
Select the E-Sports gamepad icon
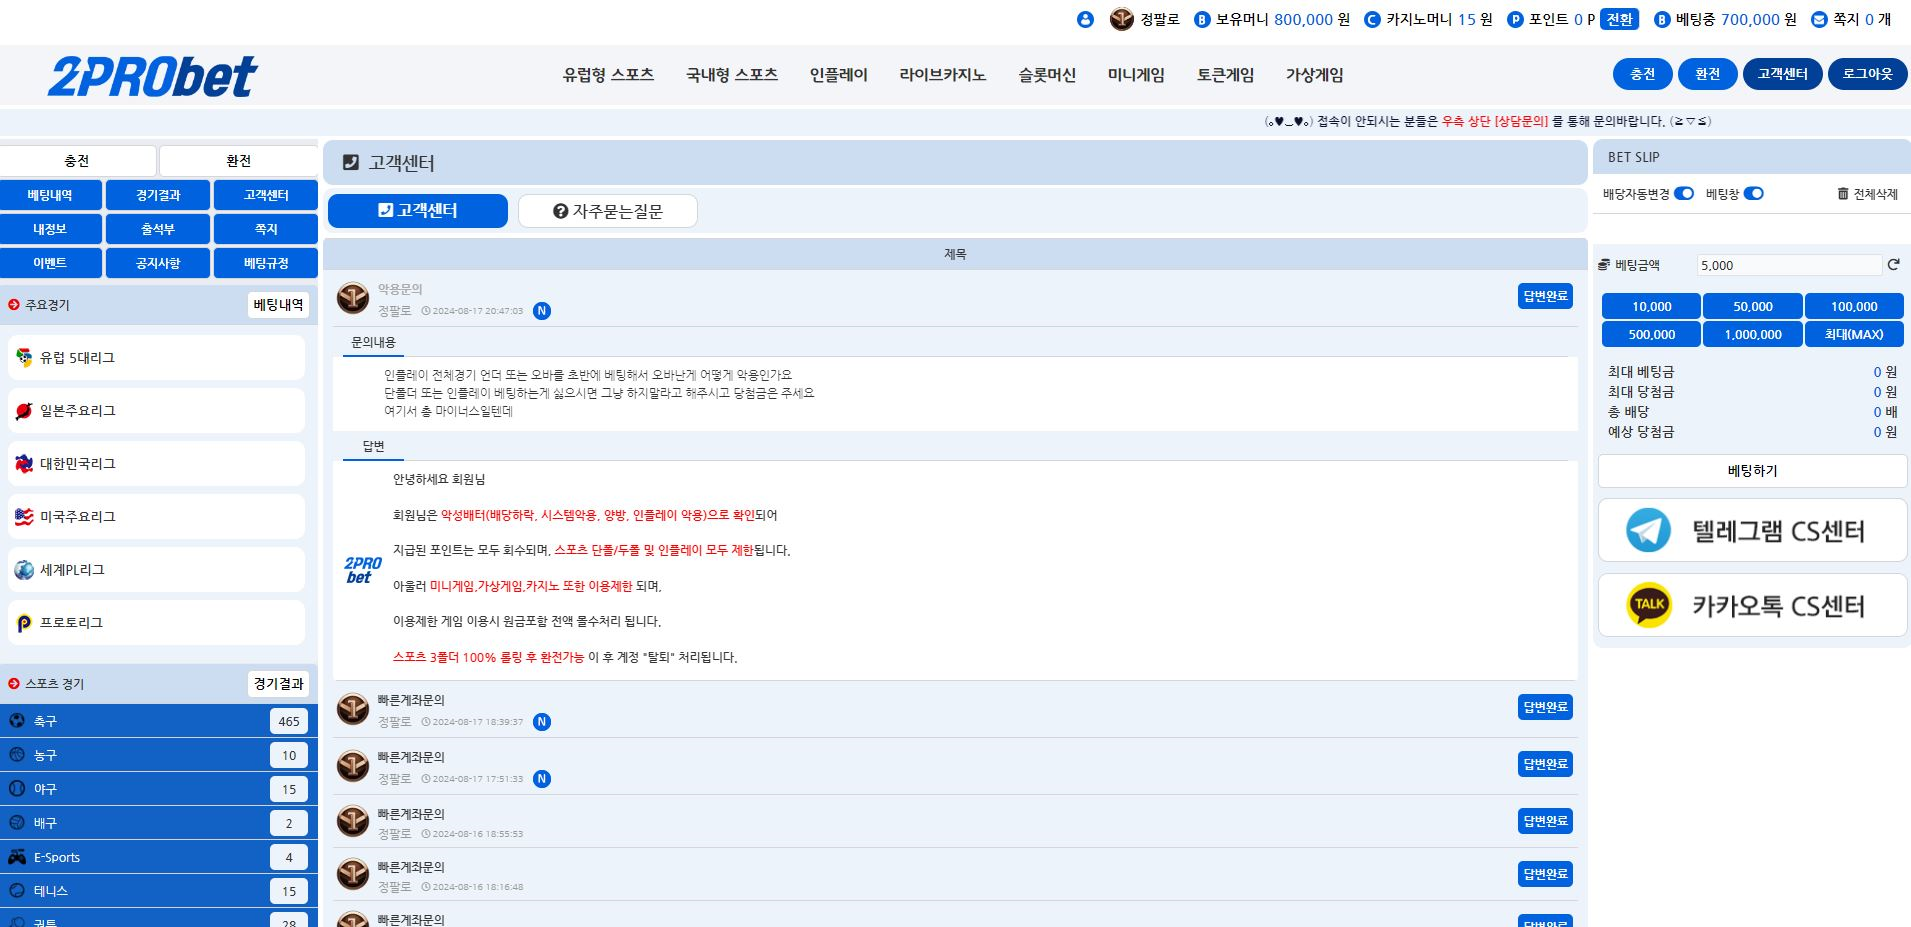pyautogui.click(x=17, y=857)
